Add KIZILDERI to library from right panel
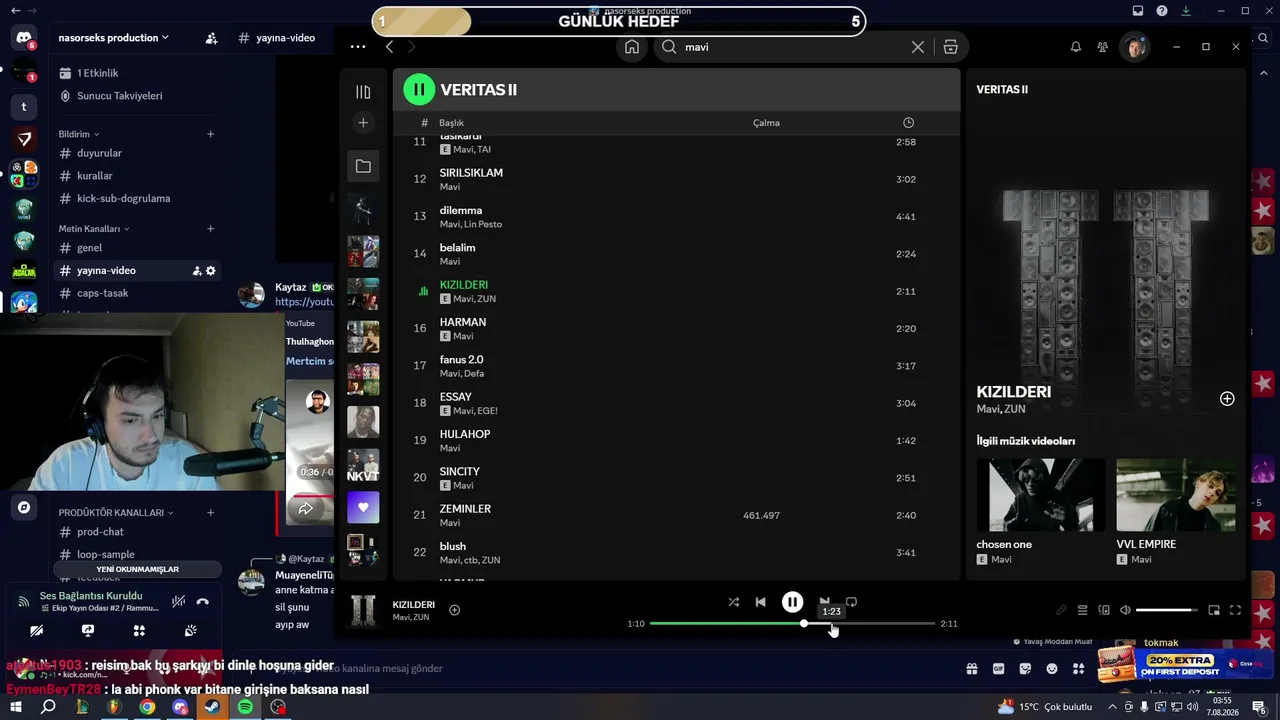Viewport: 1280px width, 720px height. [x=1227, y=399]
